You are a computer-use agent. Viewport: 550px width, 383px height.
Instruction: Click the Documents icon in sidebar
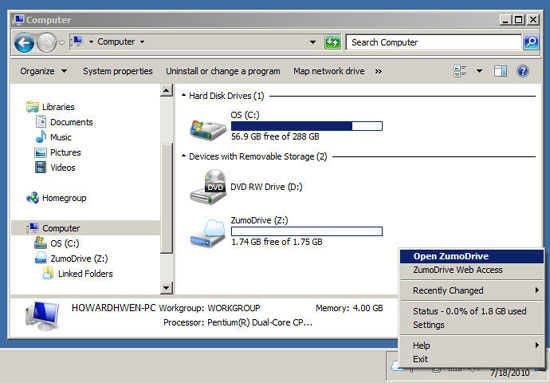coord(41,122)
